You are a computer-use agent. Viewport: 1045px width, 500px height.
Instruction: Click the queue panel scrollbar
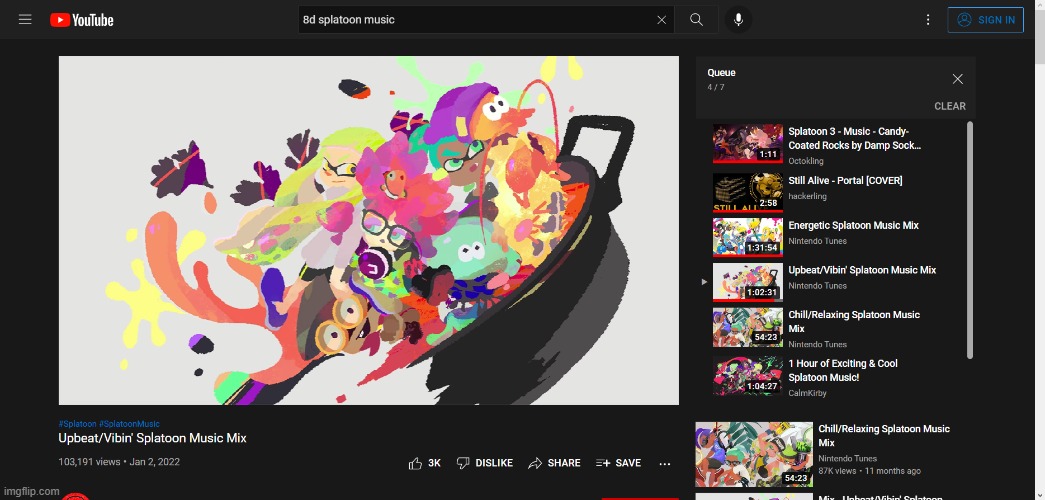point(970,240)
